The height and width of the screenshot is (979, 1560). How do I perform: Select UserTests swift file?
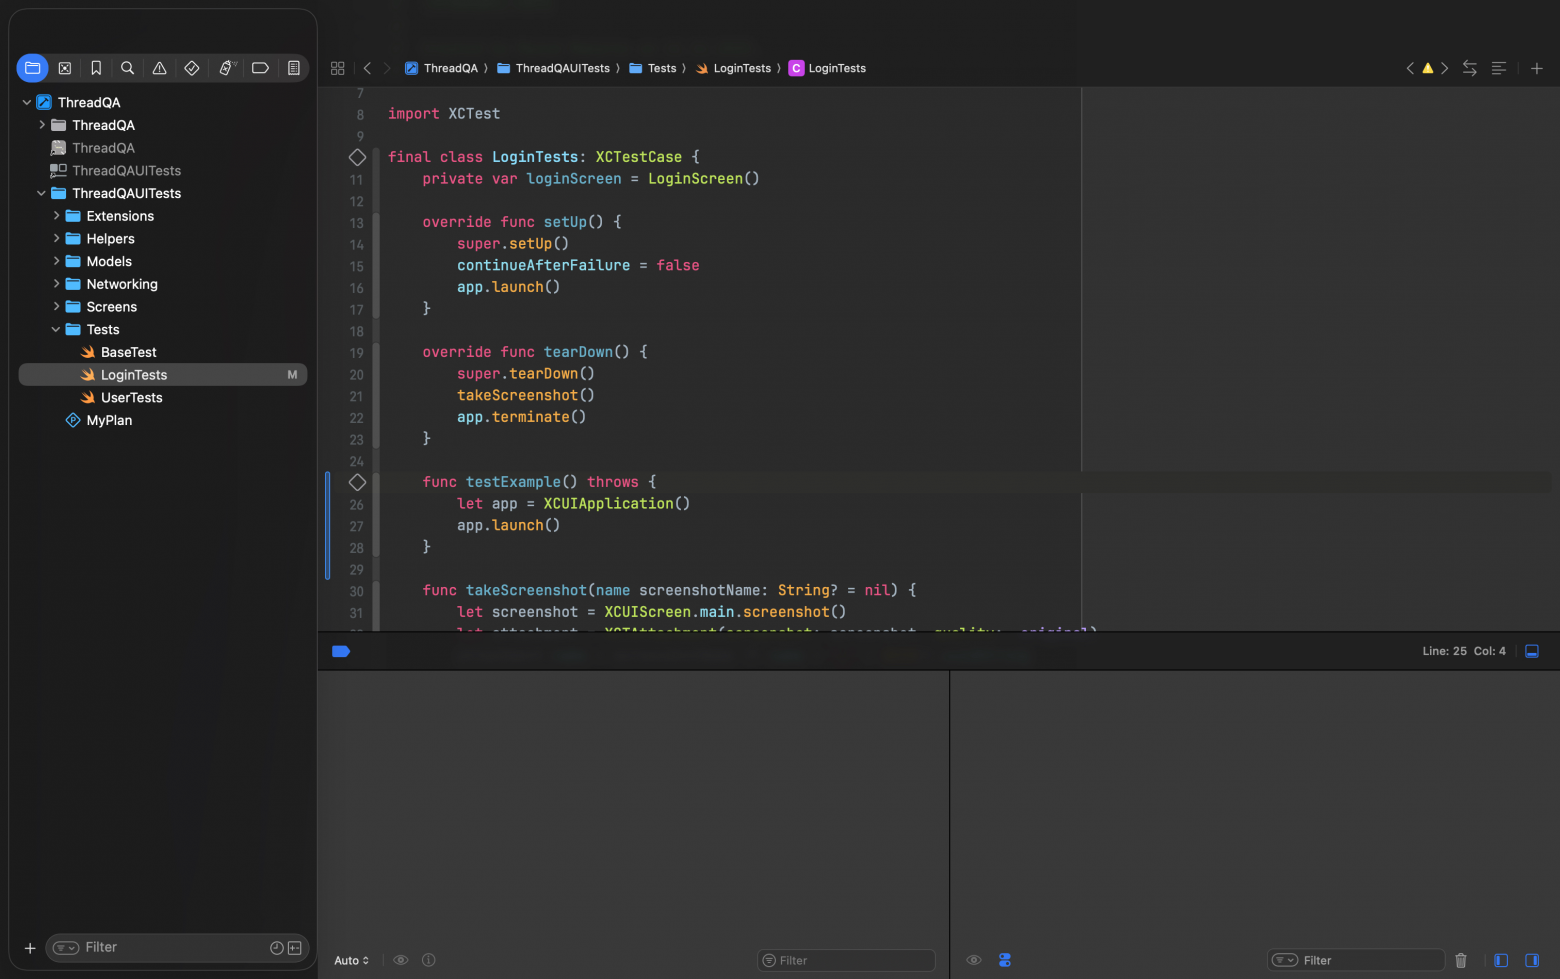tap(131, 398)
